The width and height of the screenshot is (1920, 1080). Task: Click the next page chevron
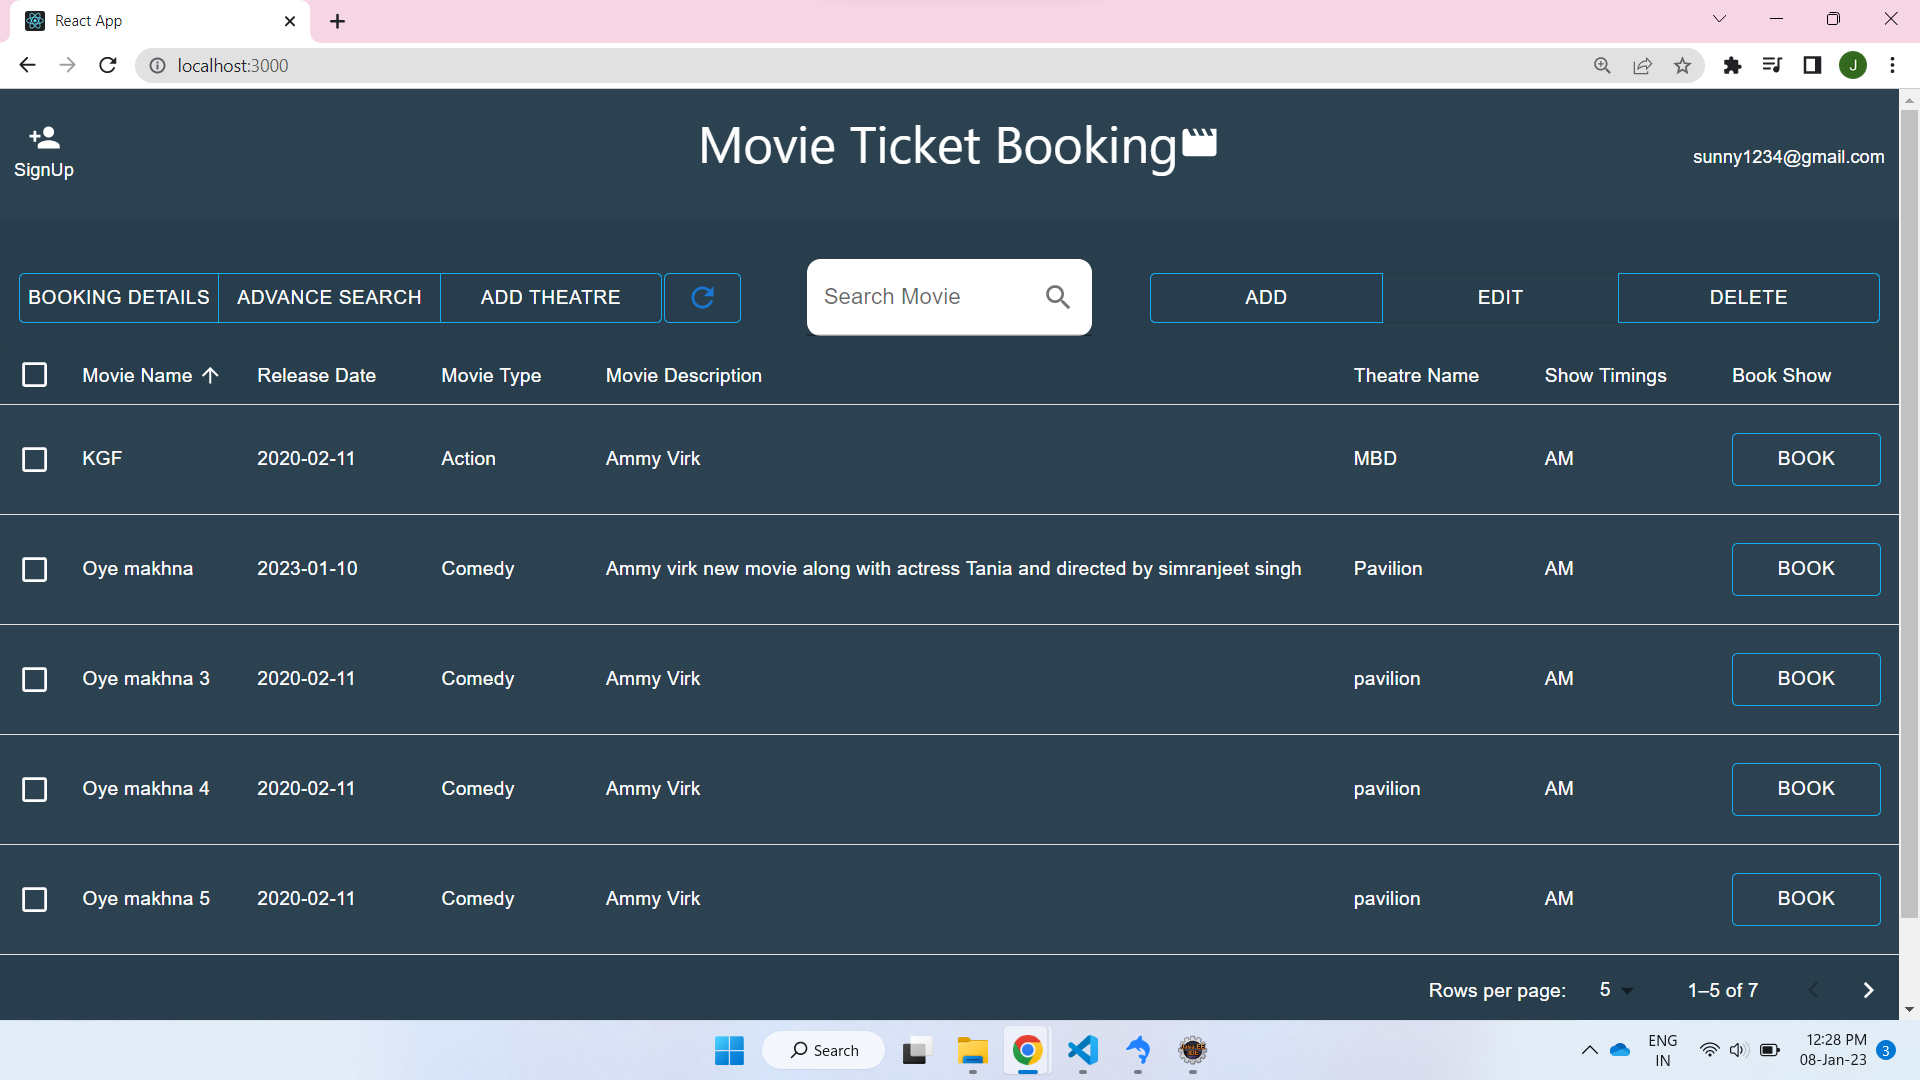pyautogui.click(x=1867, y=990)
